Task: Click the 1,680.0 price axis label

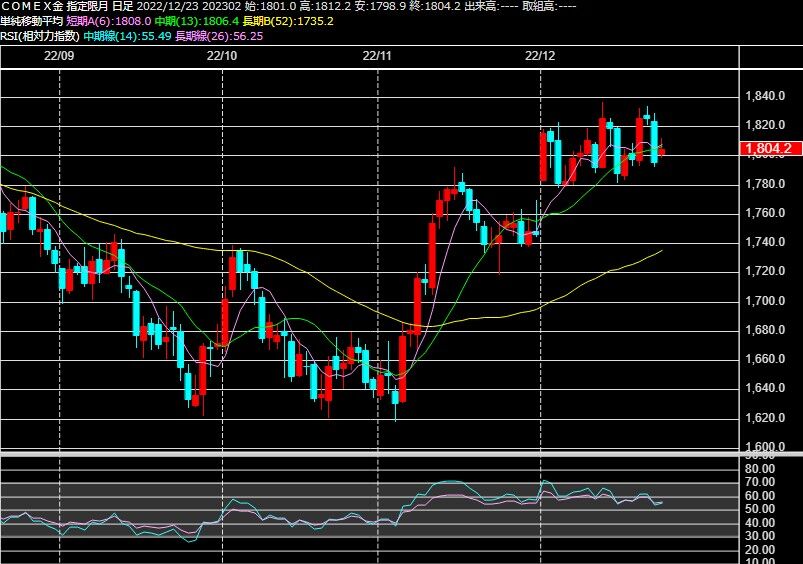Action: click(x=765, y=330)
